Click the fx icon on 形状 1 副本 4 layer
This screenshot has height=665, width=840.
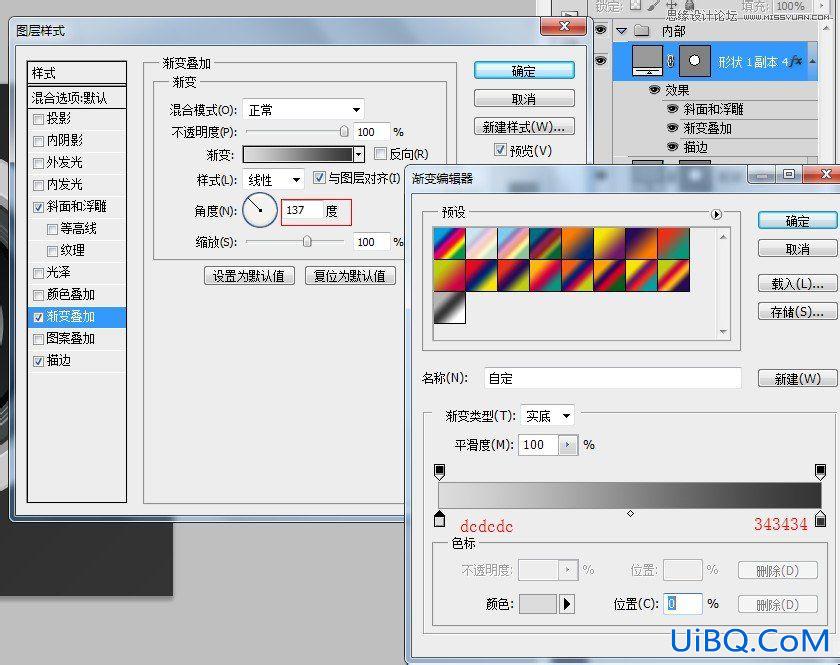point(795,61)
